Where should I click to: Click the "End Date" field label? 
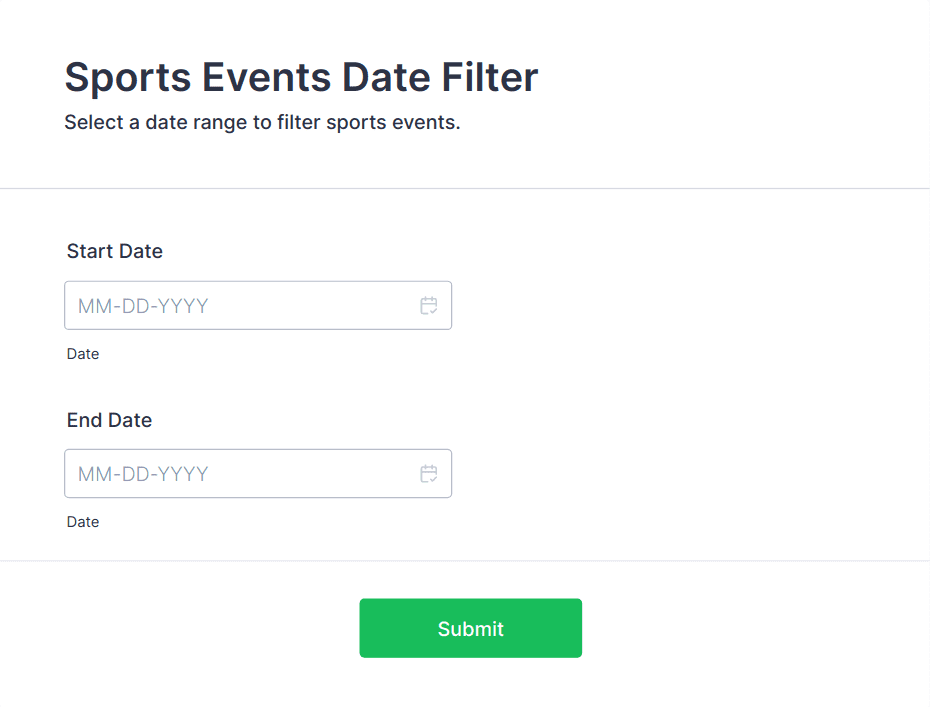tap(110, 420)
